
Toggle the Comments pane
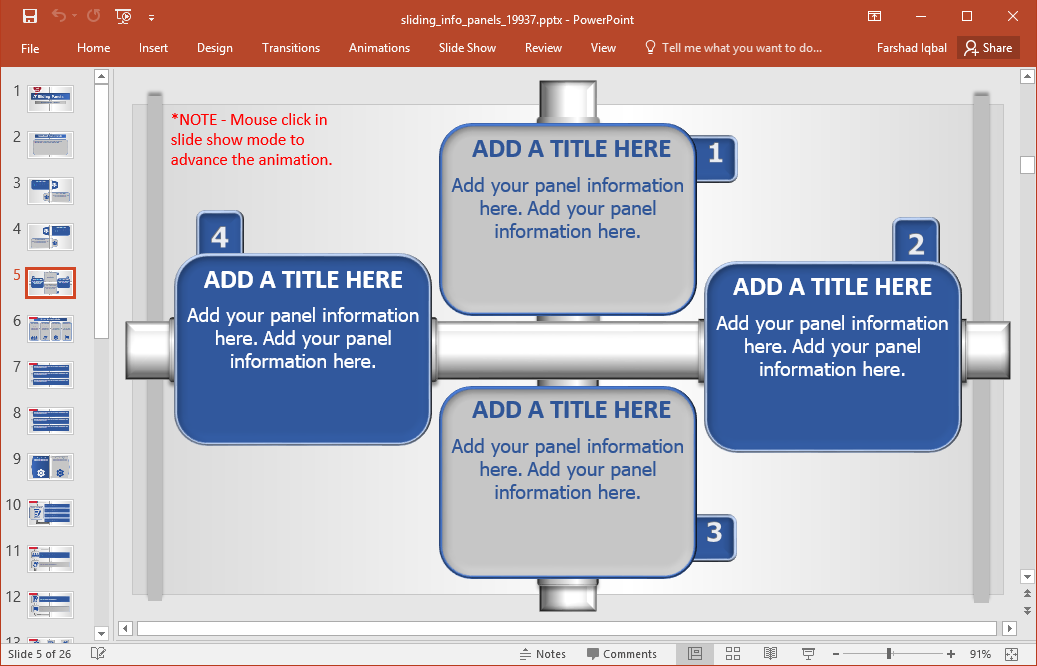(x=621, y=654)
